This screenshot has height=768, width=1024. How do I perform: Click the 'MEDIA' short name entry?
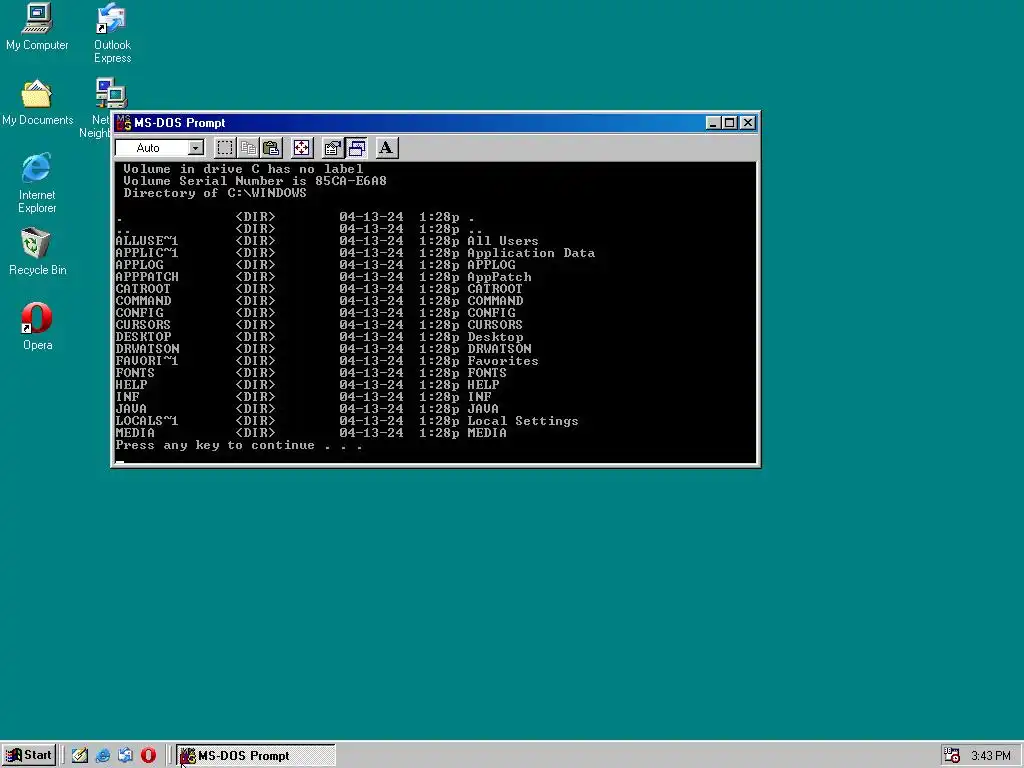click(x=135, y=433)
